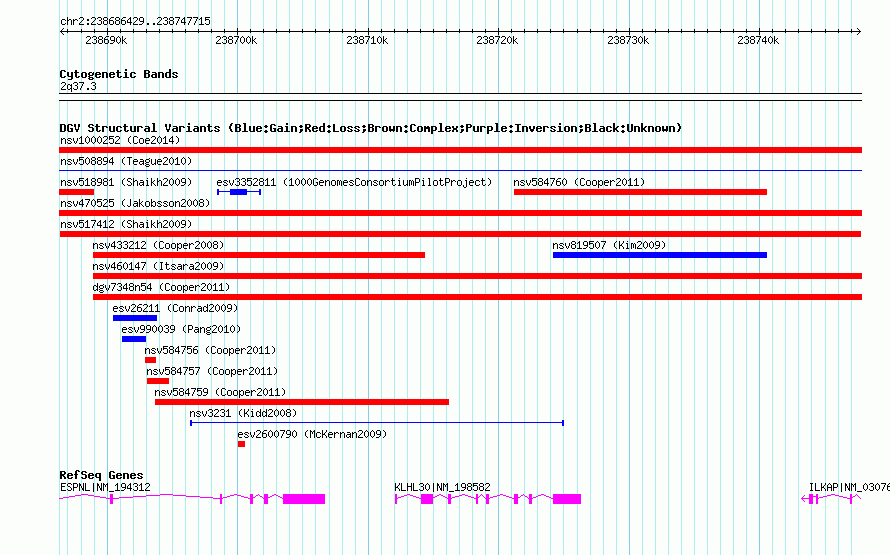Image resolution: width=890 pixels, height=555 pixels.
Task: Open the nsv584759 (Cooper2011) red bar
Action: point(302,402)
